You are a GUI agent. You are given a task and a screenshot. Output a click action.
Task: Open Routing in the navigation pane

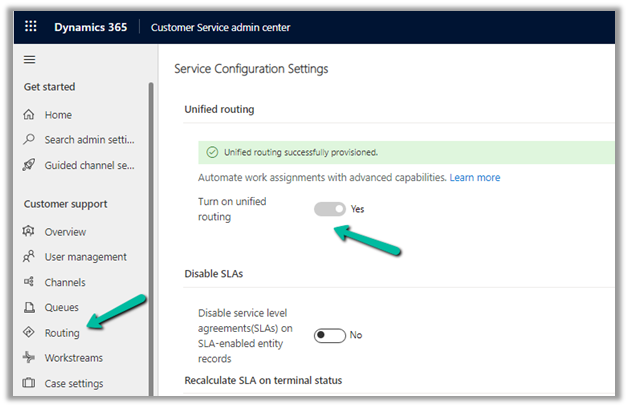pyautogui.click(x=62, y=333)
